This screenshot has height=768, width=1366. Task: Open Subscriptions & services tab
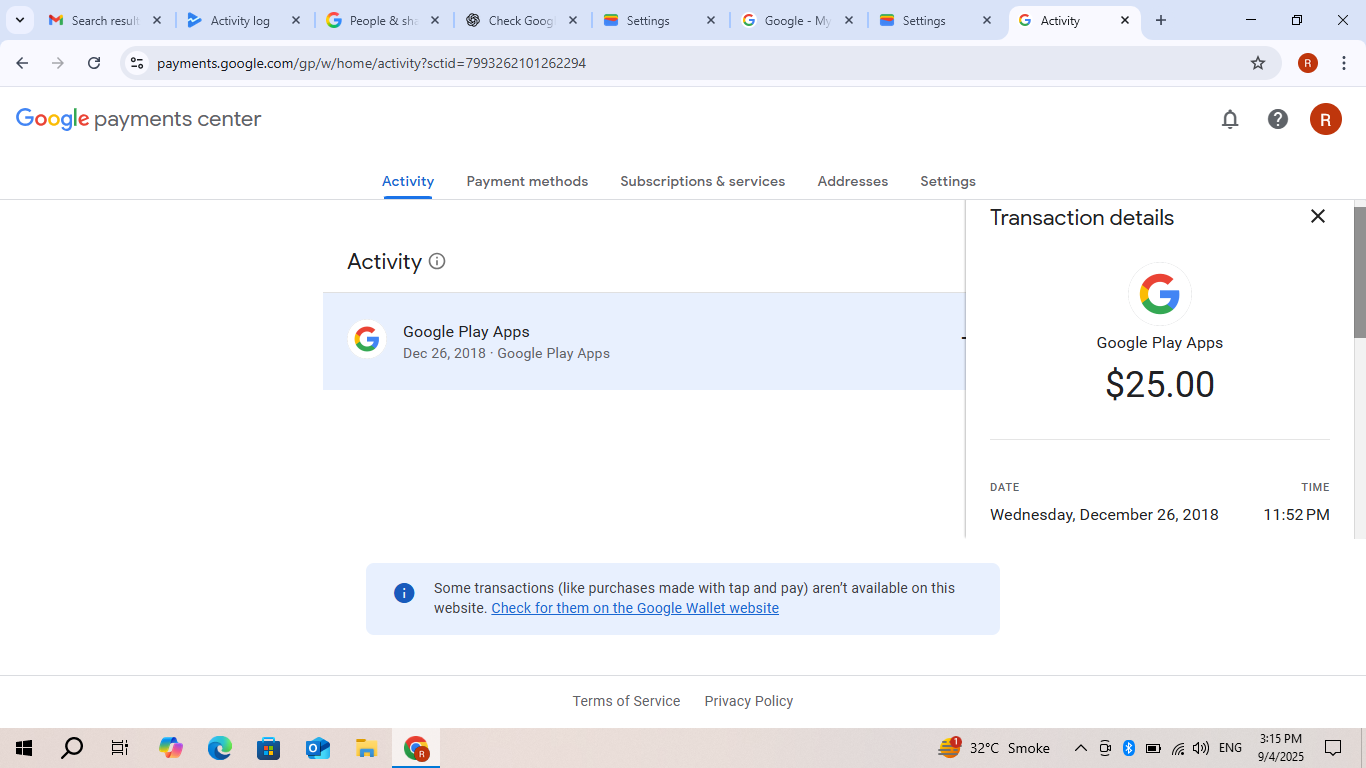coord(702,181)
